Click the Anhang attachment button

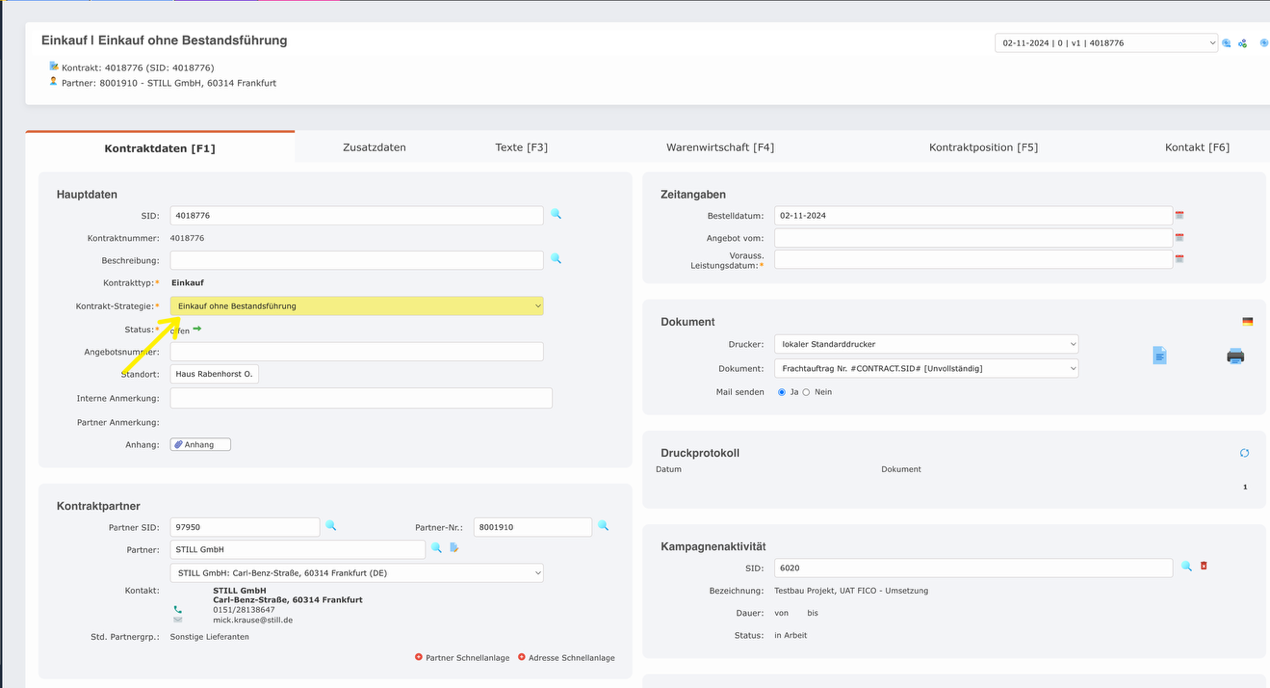[x=199, y=443]
